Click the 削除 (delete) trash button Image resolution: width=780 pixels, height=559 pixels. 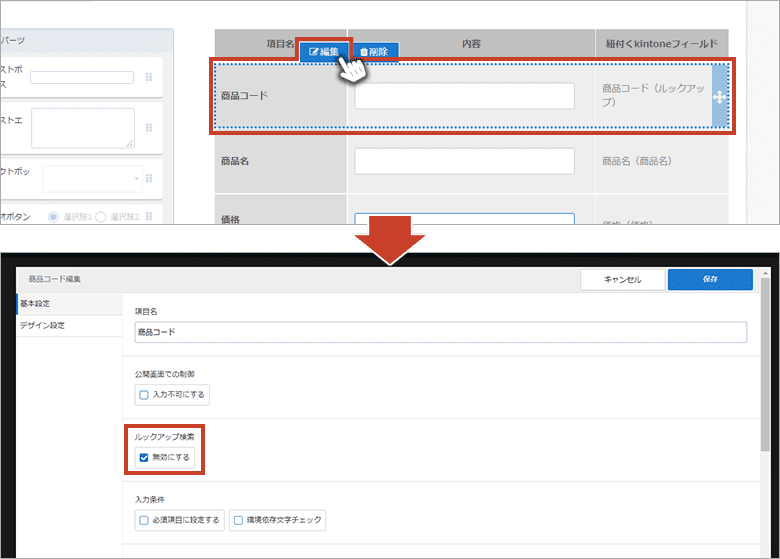(373, 51)
